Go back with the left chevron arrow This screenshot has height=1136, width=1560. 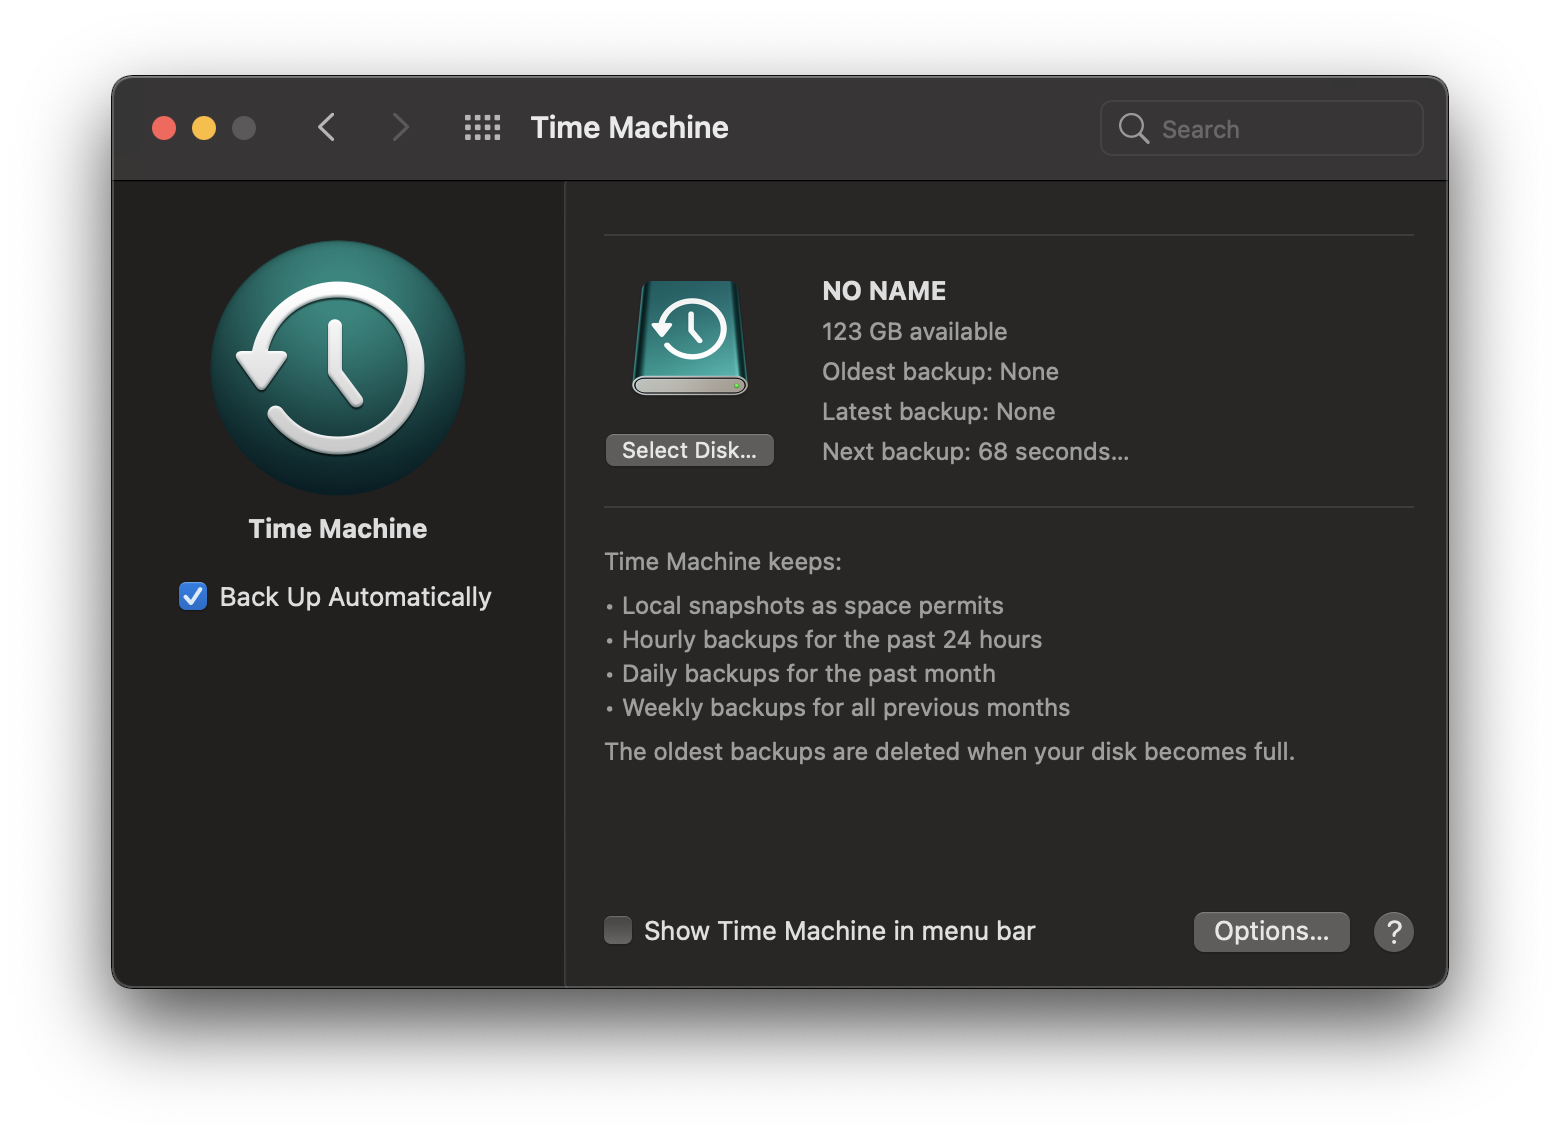(x=326, y=128)
